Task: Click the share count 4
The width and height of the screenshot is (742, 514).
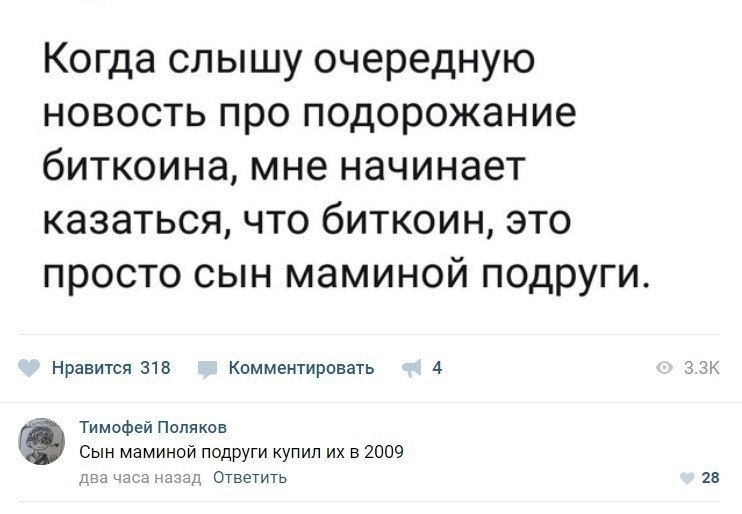Action: tap(437, 368)
